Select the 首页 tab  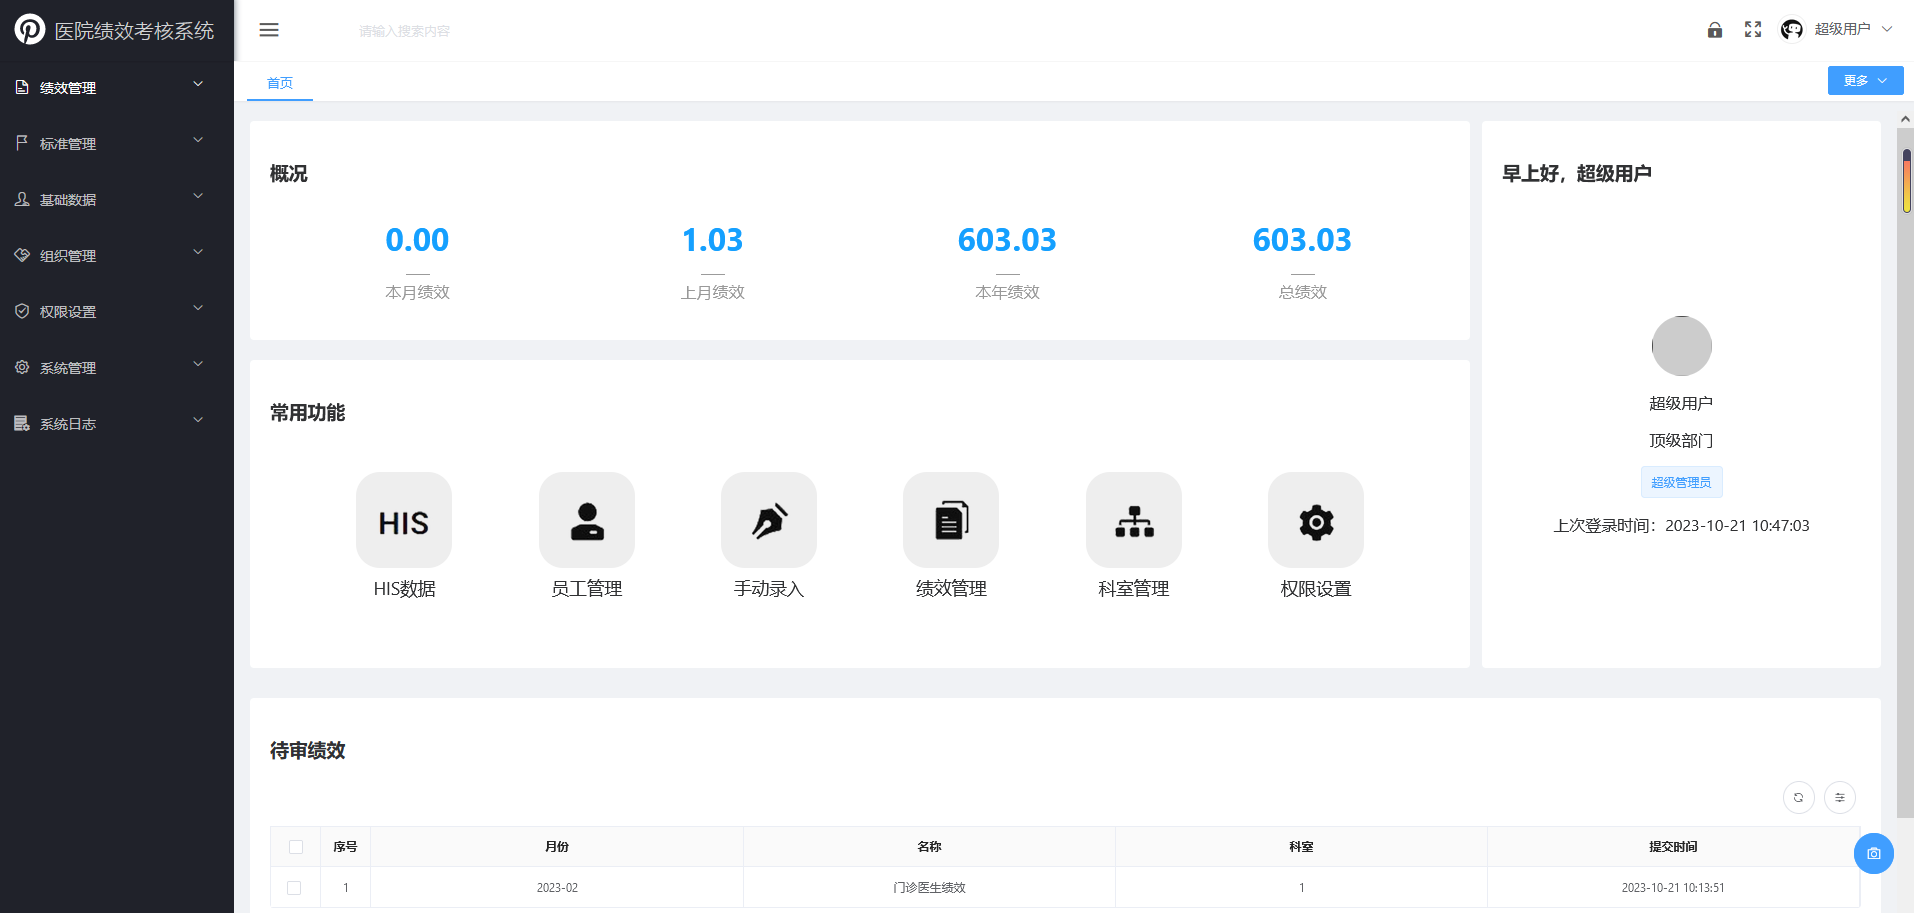click(280, 83)
